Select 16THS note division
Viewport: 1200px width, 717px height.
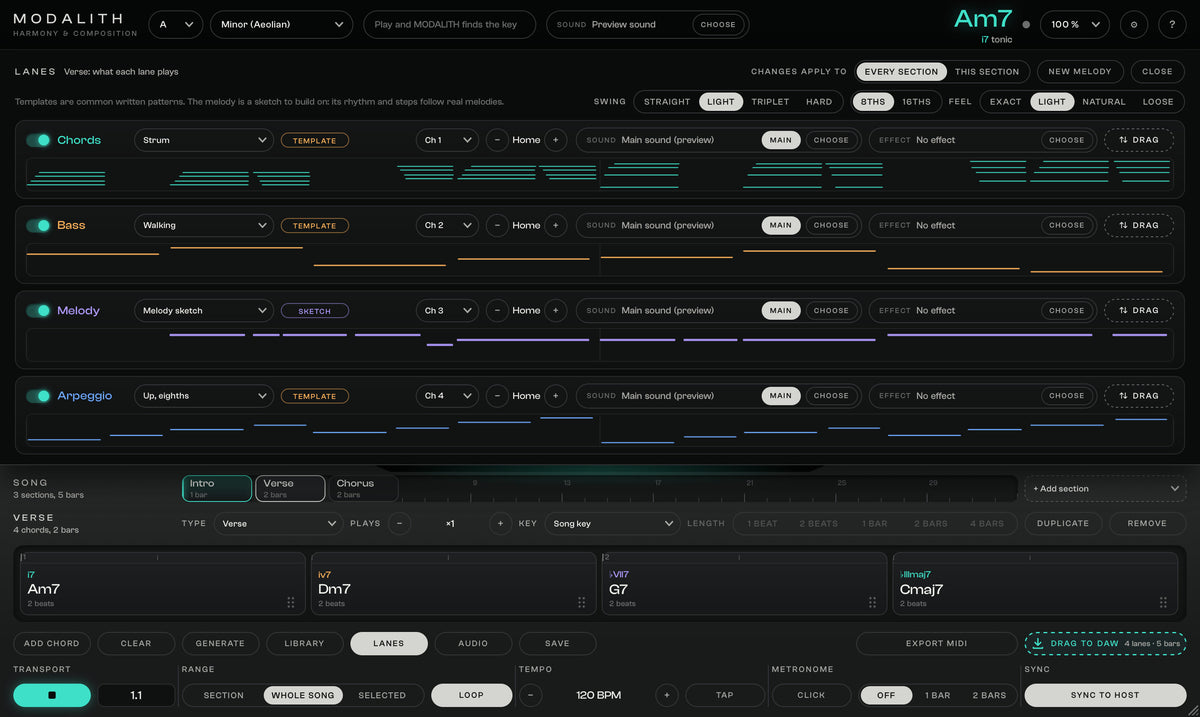(x=916, y=102)
